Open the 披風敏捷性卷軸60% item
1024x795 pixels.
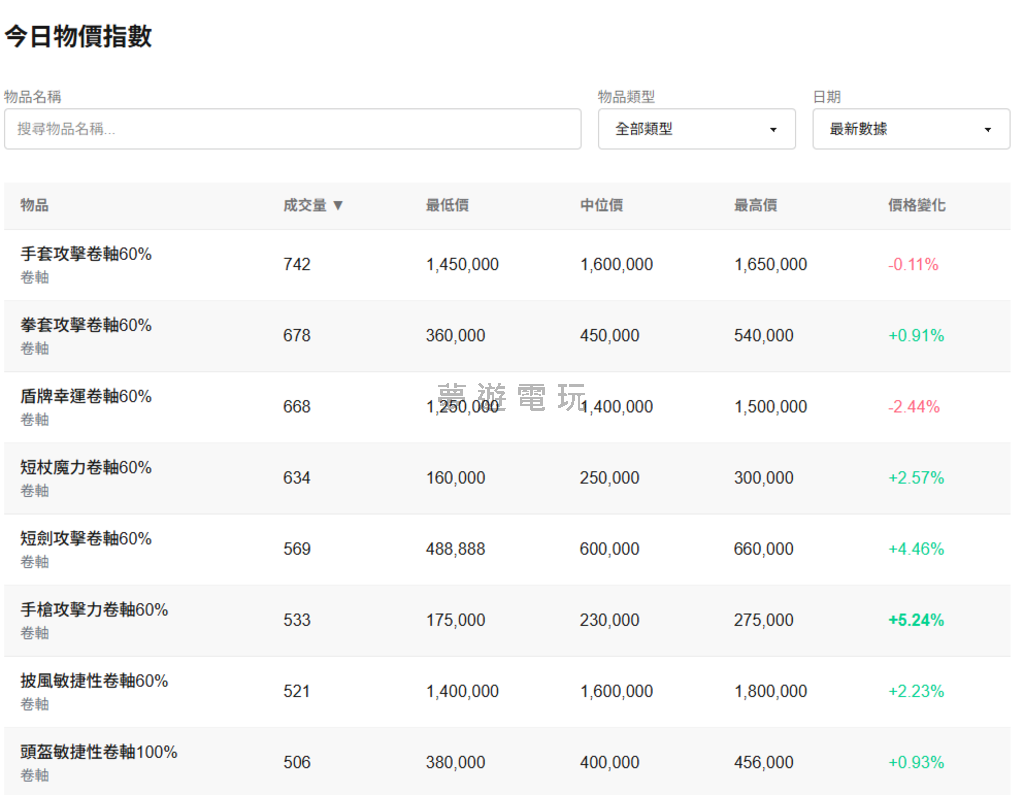pos(94,681)
